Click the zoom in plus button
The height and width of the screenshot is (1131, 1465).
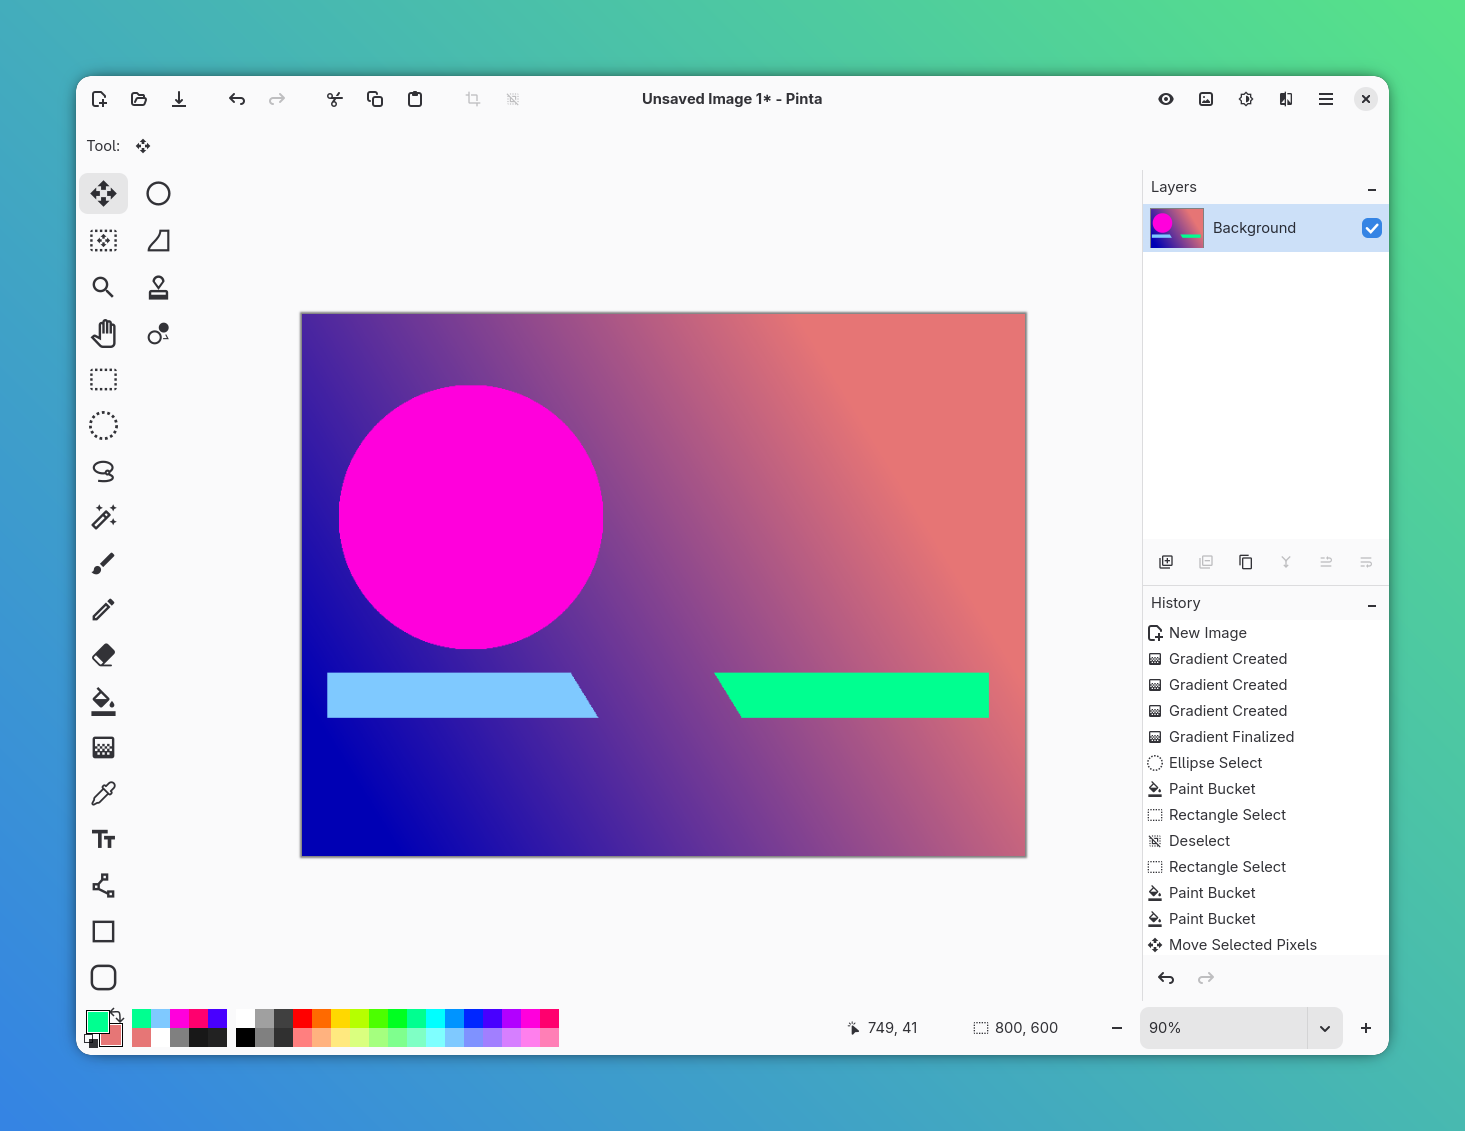pos(1365,1028)
